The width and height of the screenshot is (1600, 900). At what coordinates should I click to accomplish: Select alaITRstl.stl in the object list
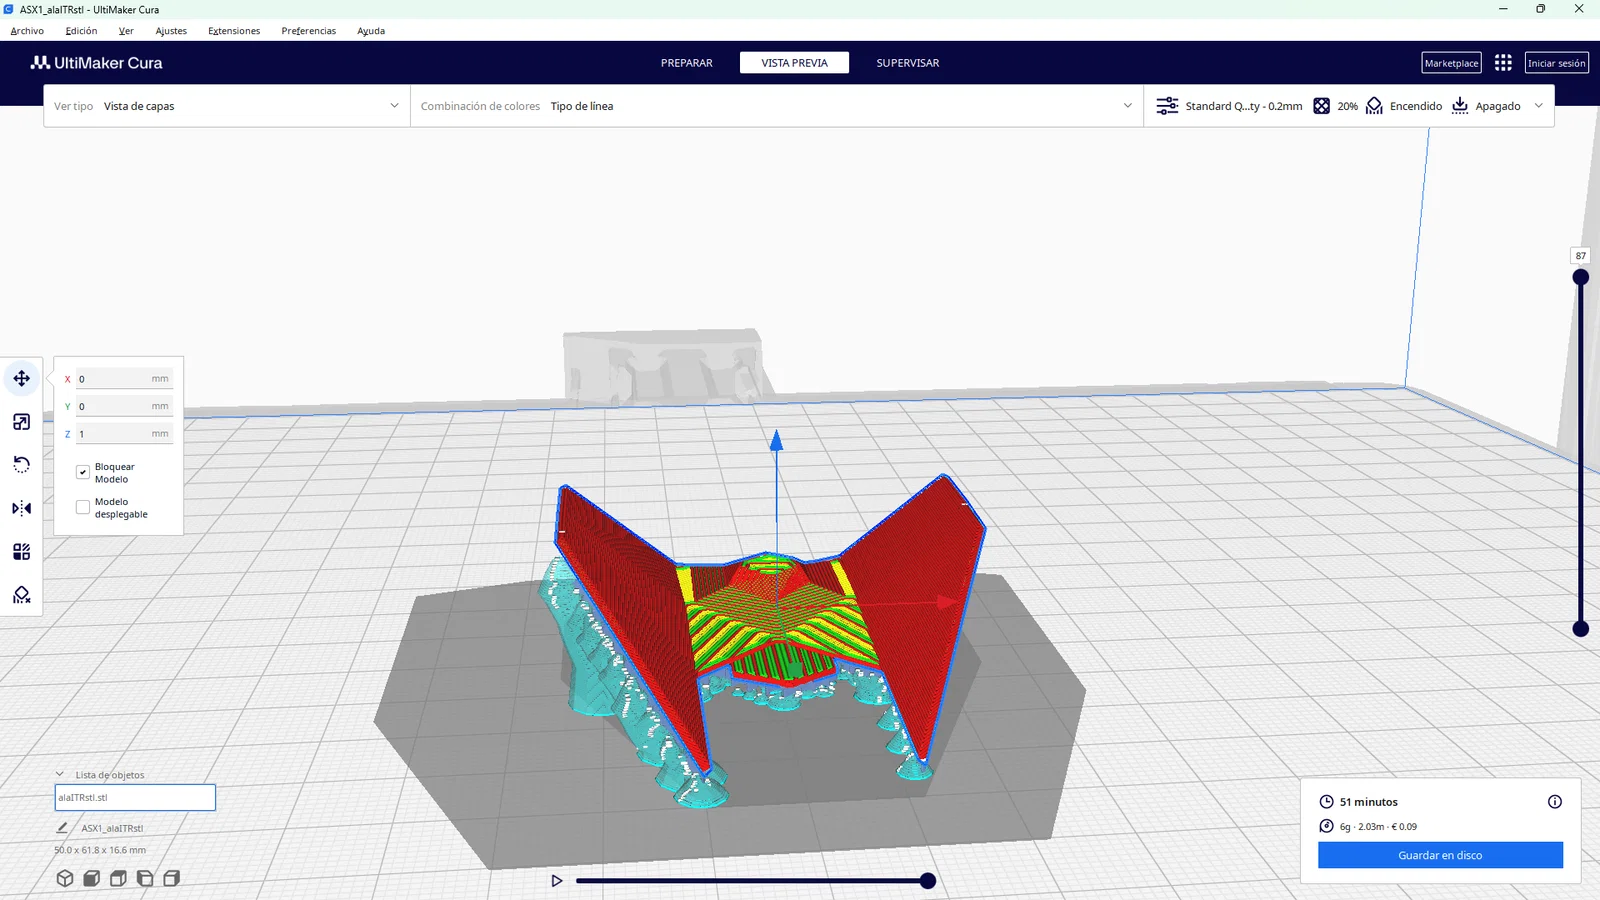135,797
